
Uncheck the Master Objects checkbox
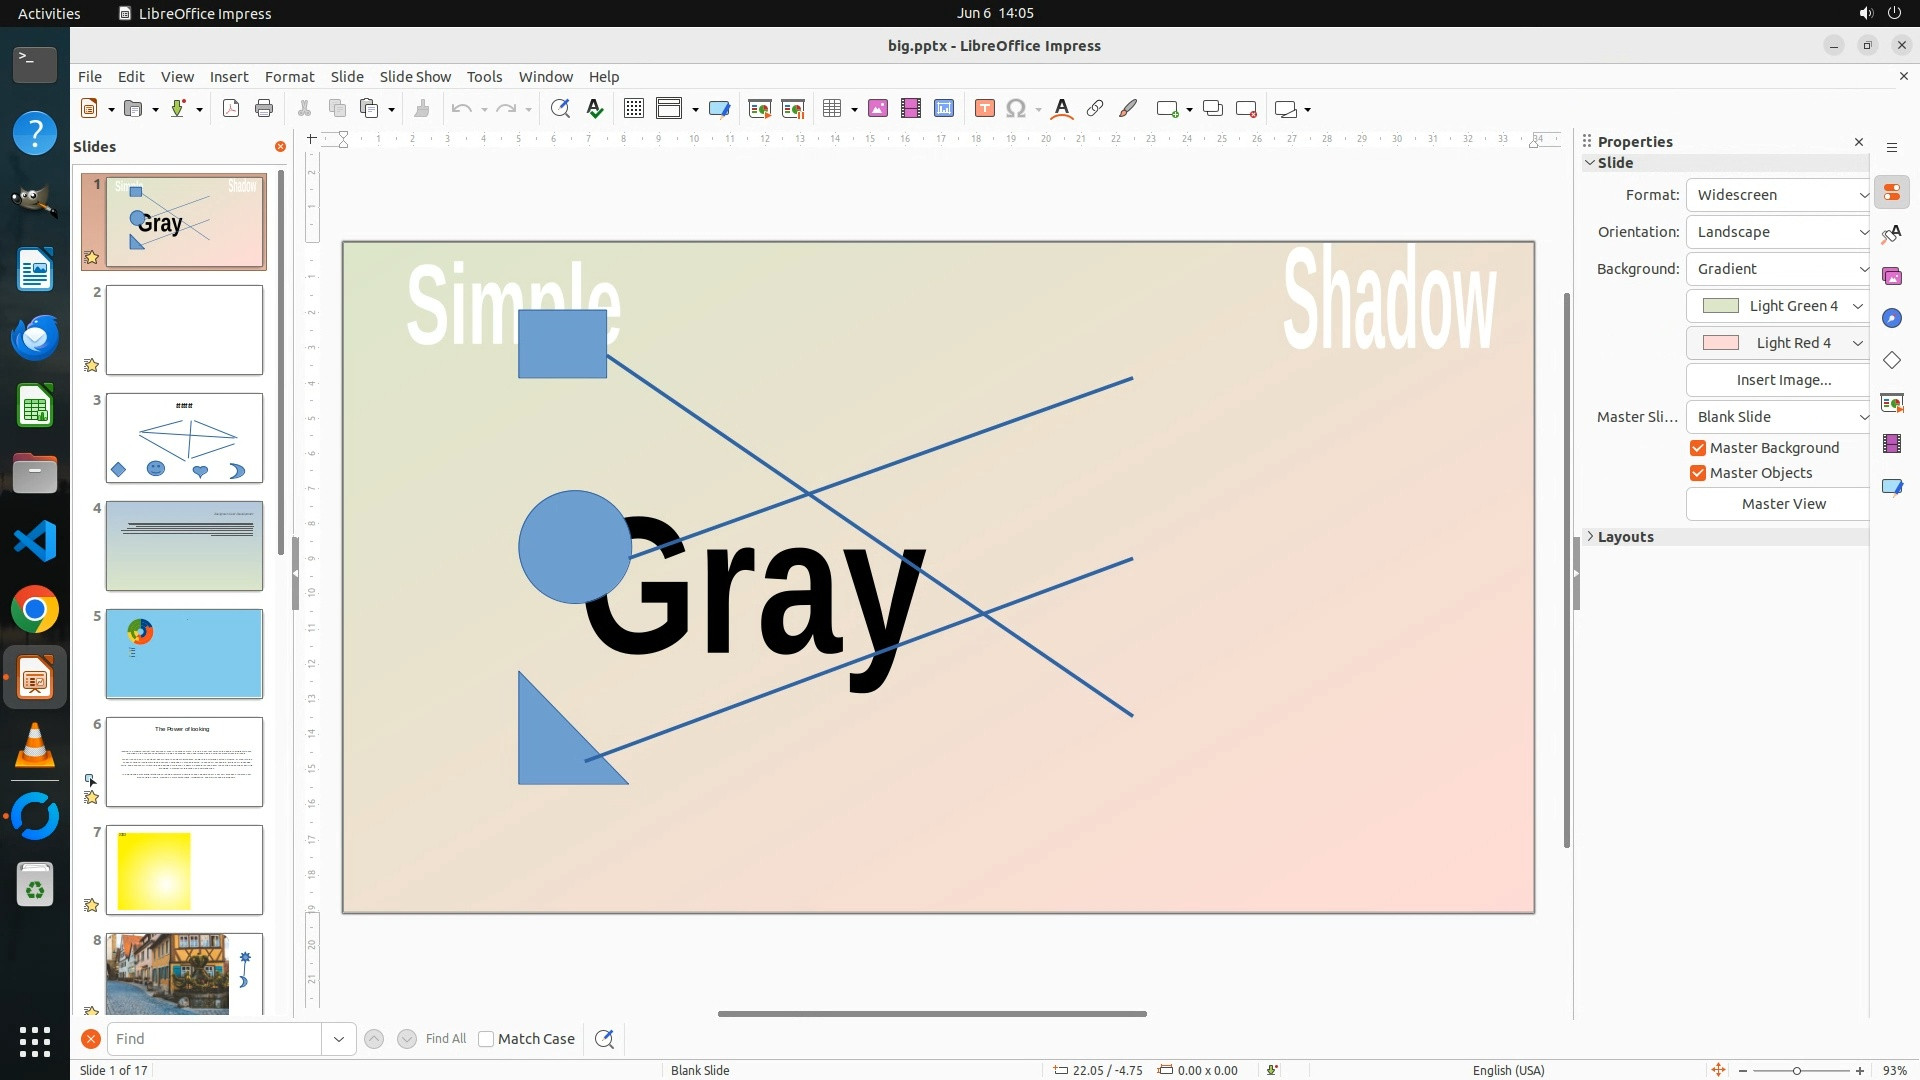(1698, 473)
